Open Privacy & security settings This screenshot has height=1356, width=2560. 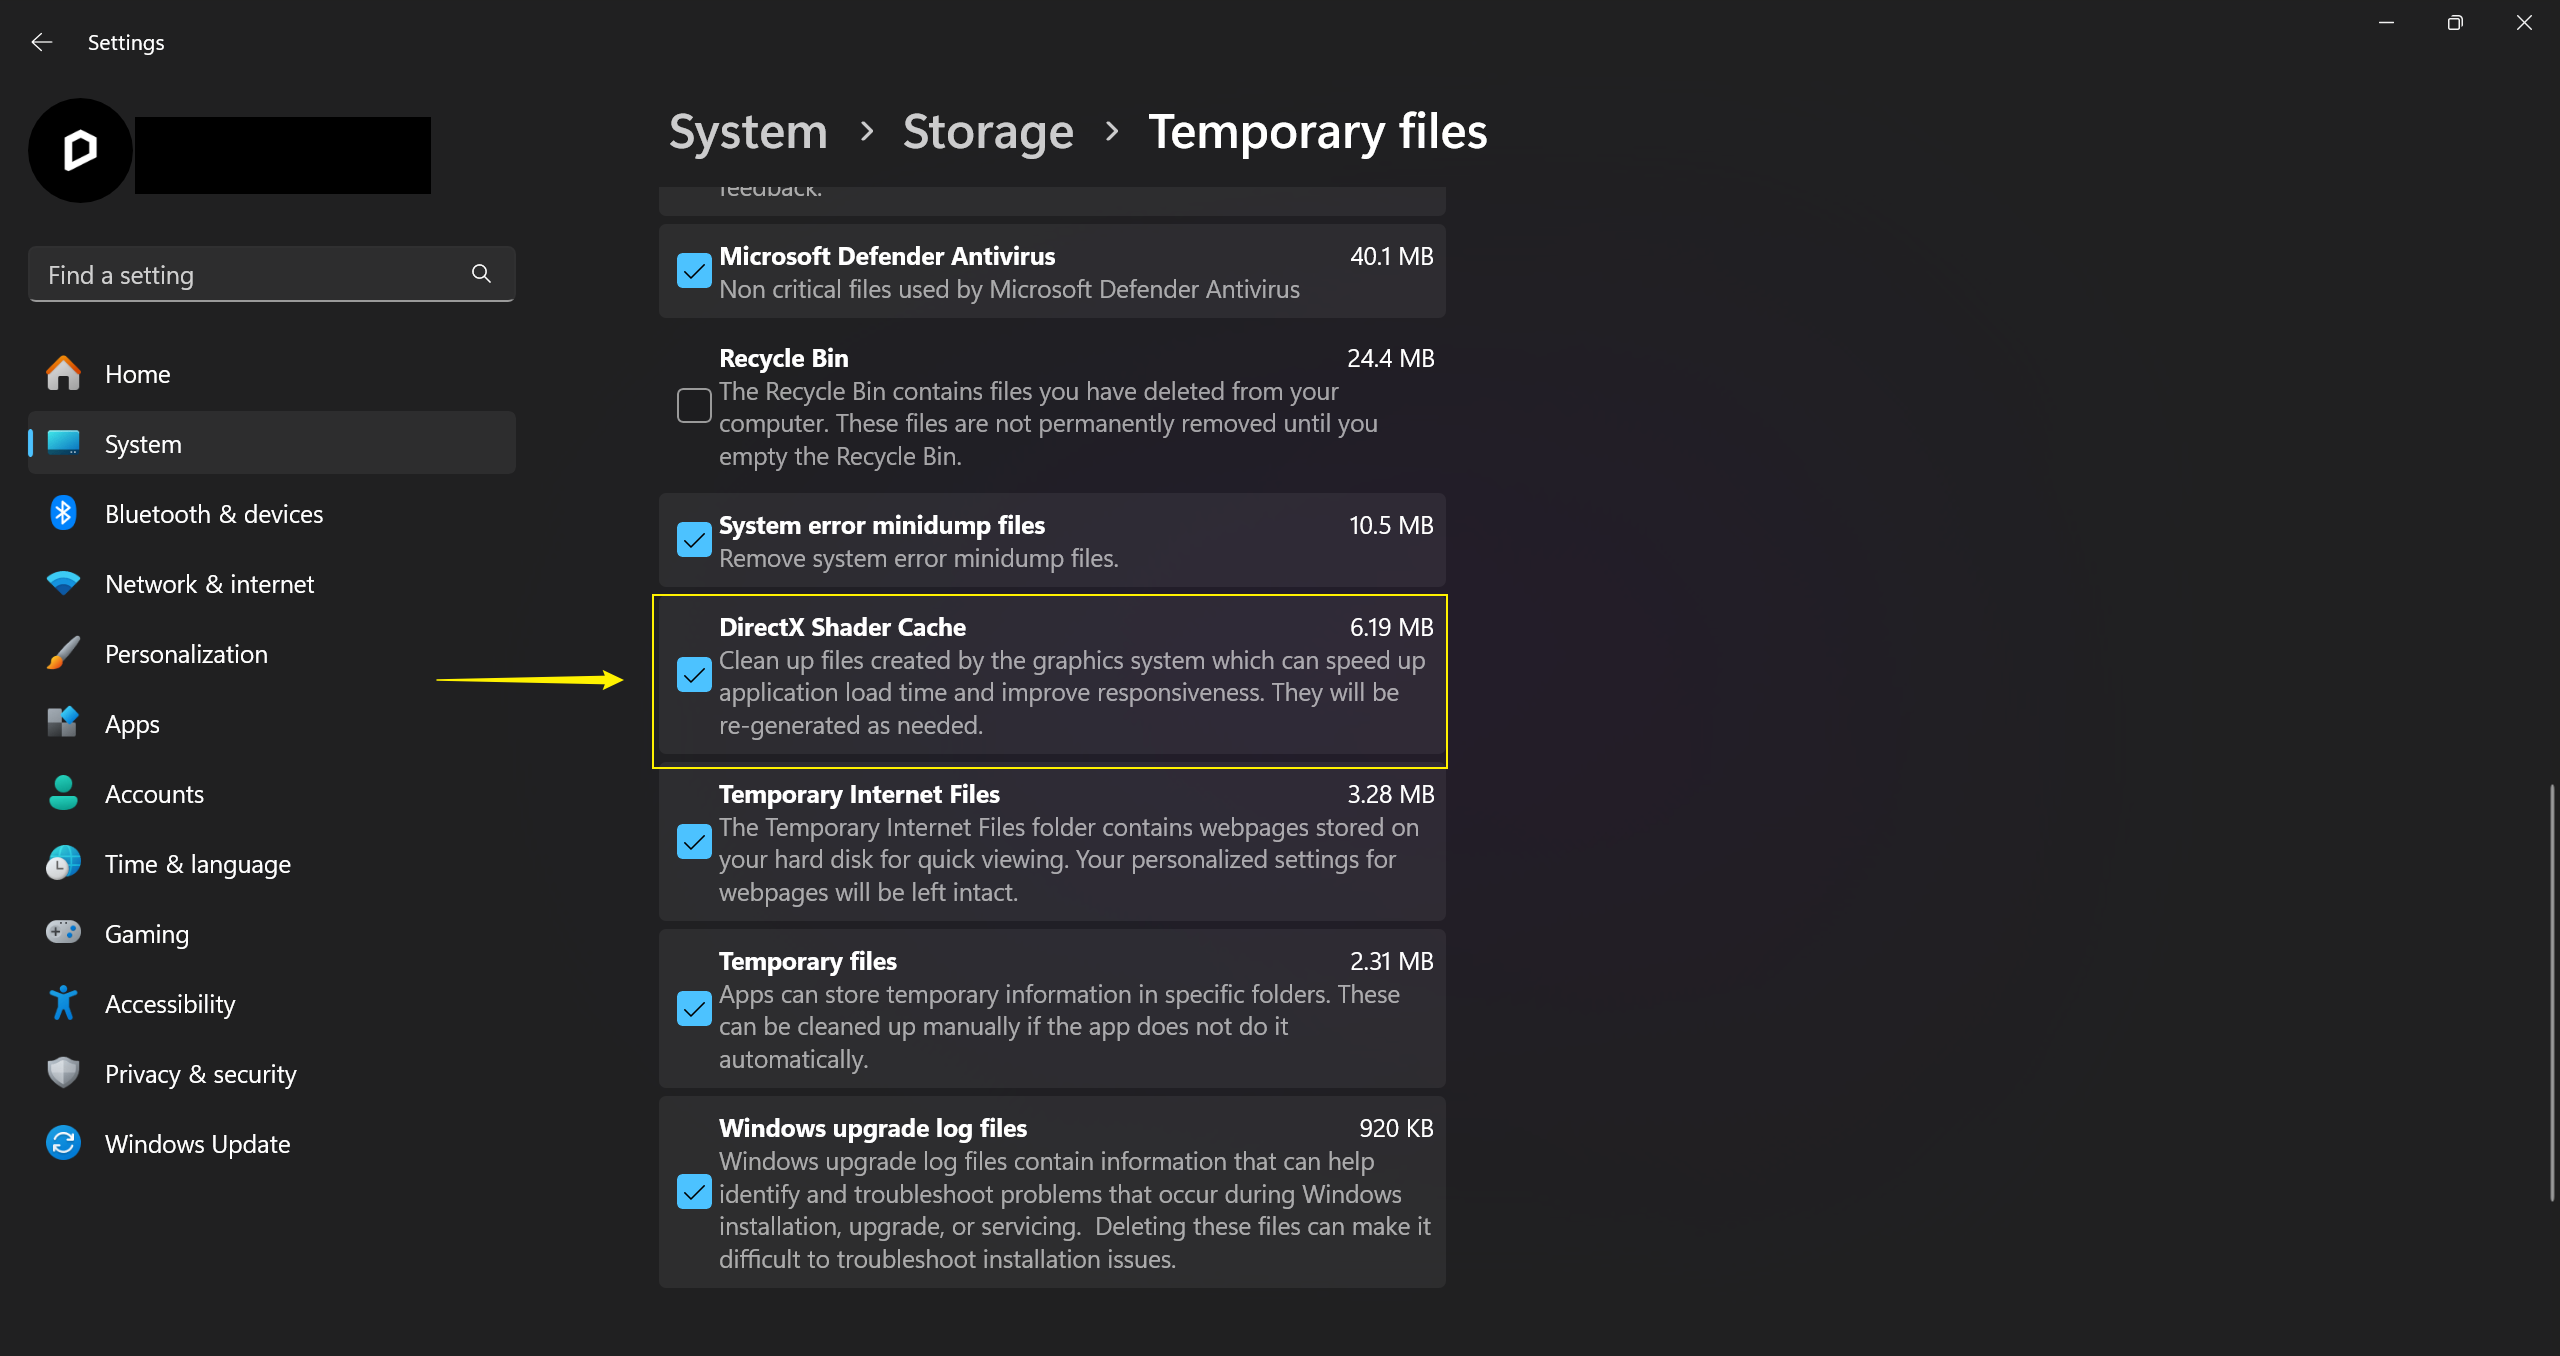pos(272,1073)
